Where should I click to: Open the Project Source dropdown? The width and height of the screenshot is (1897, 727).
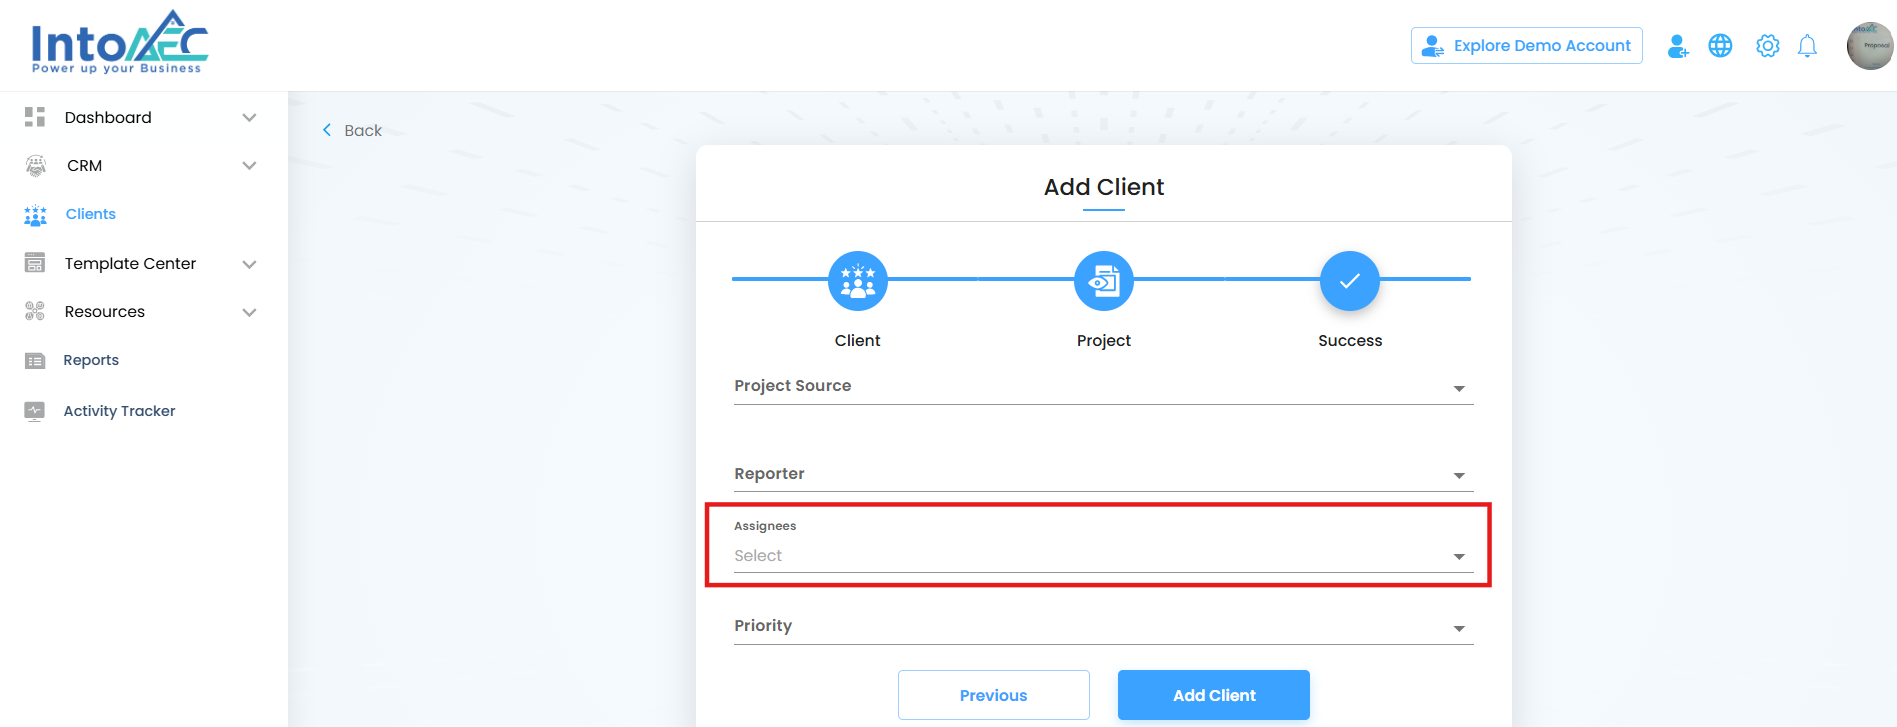(x=1102, y=387)
